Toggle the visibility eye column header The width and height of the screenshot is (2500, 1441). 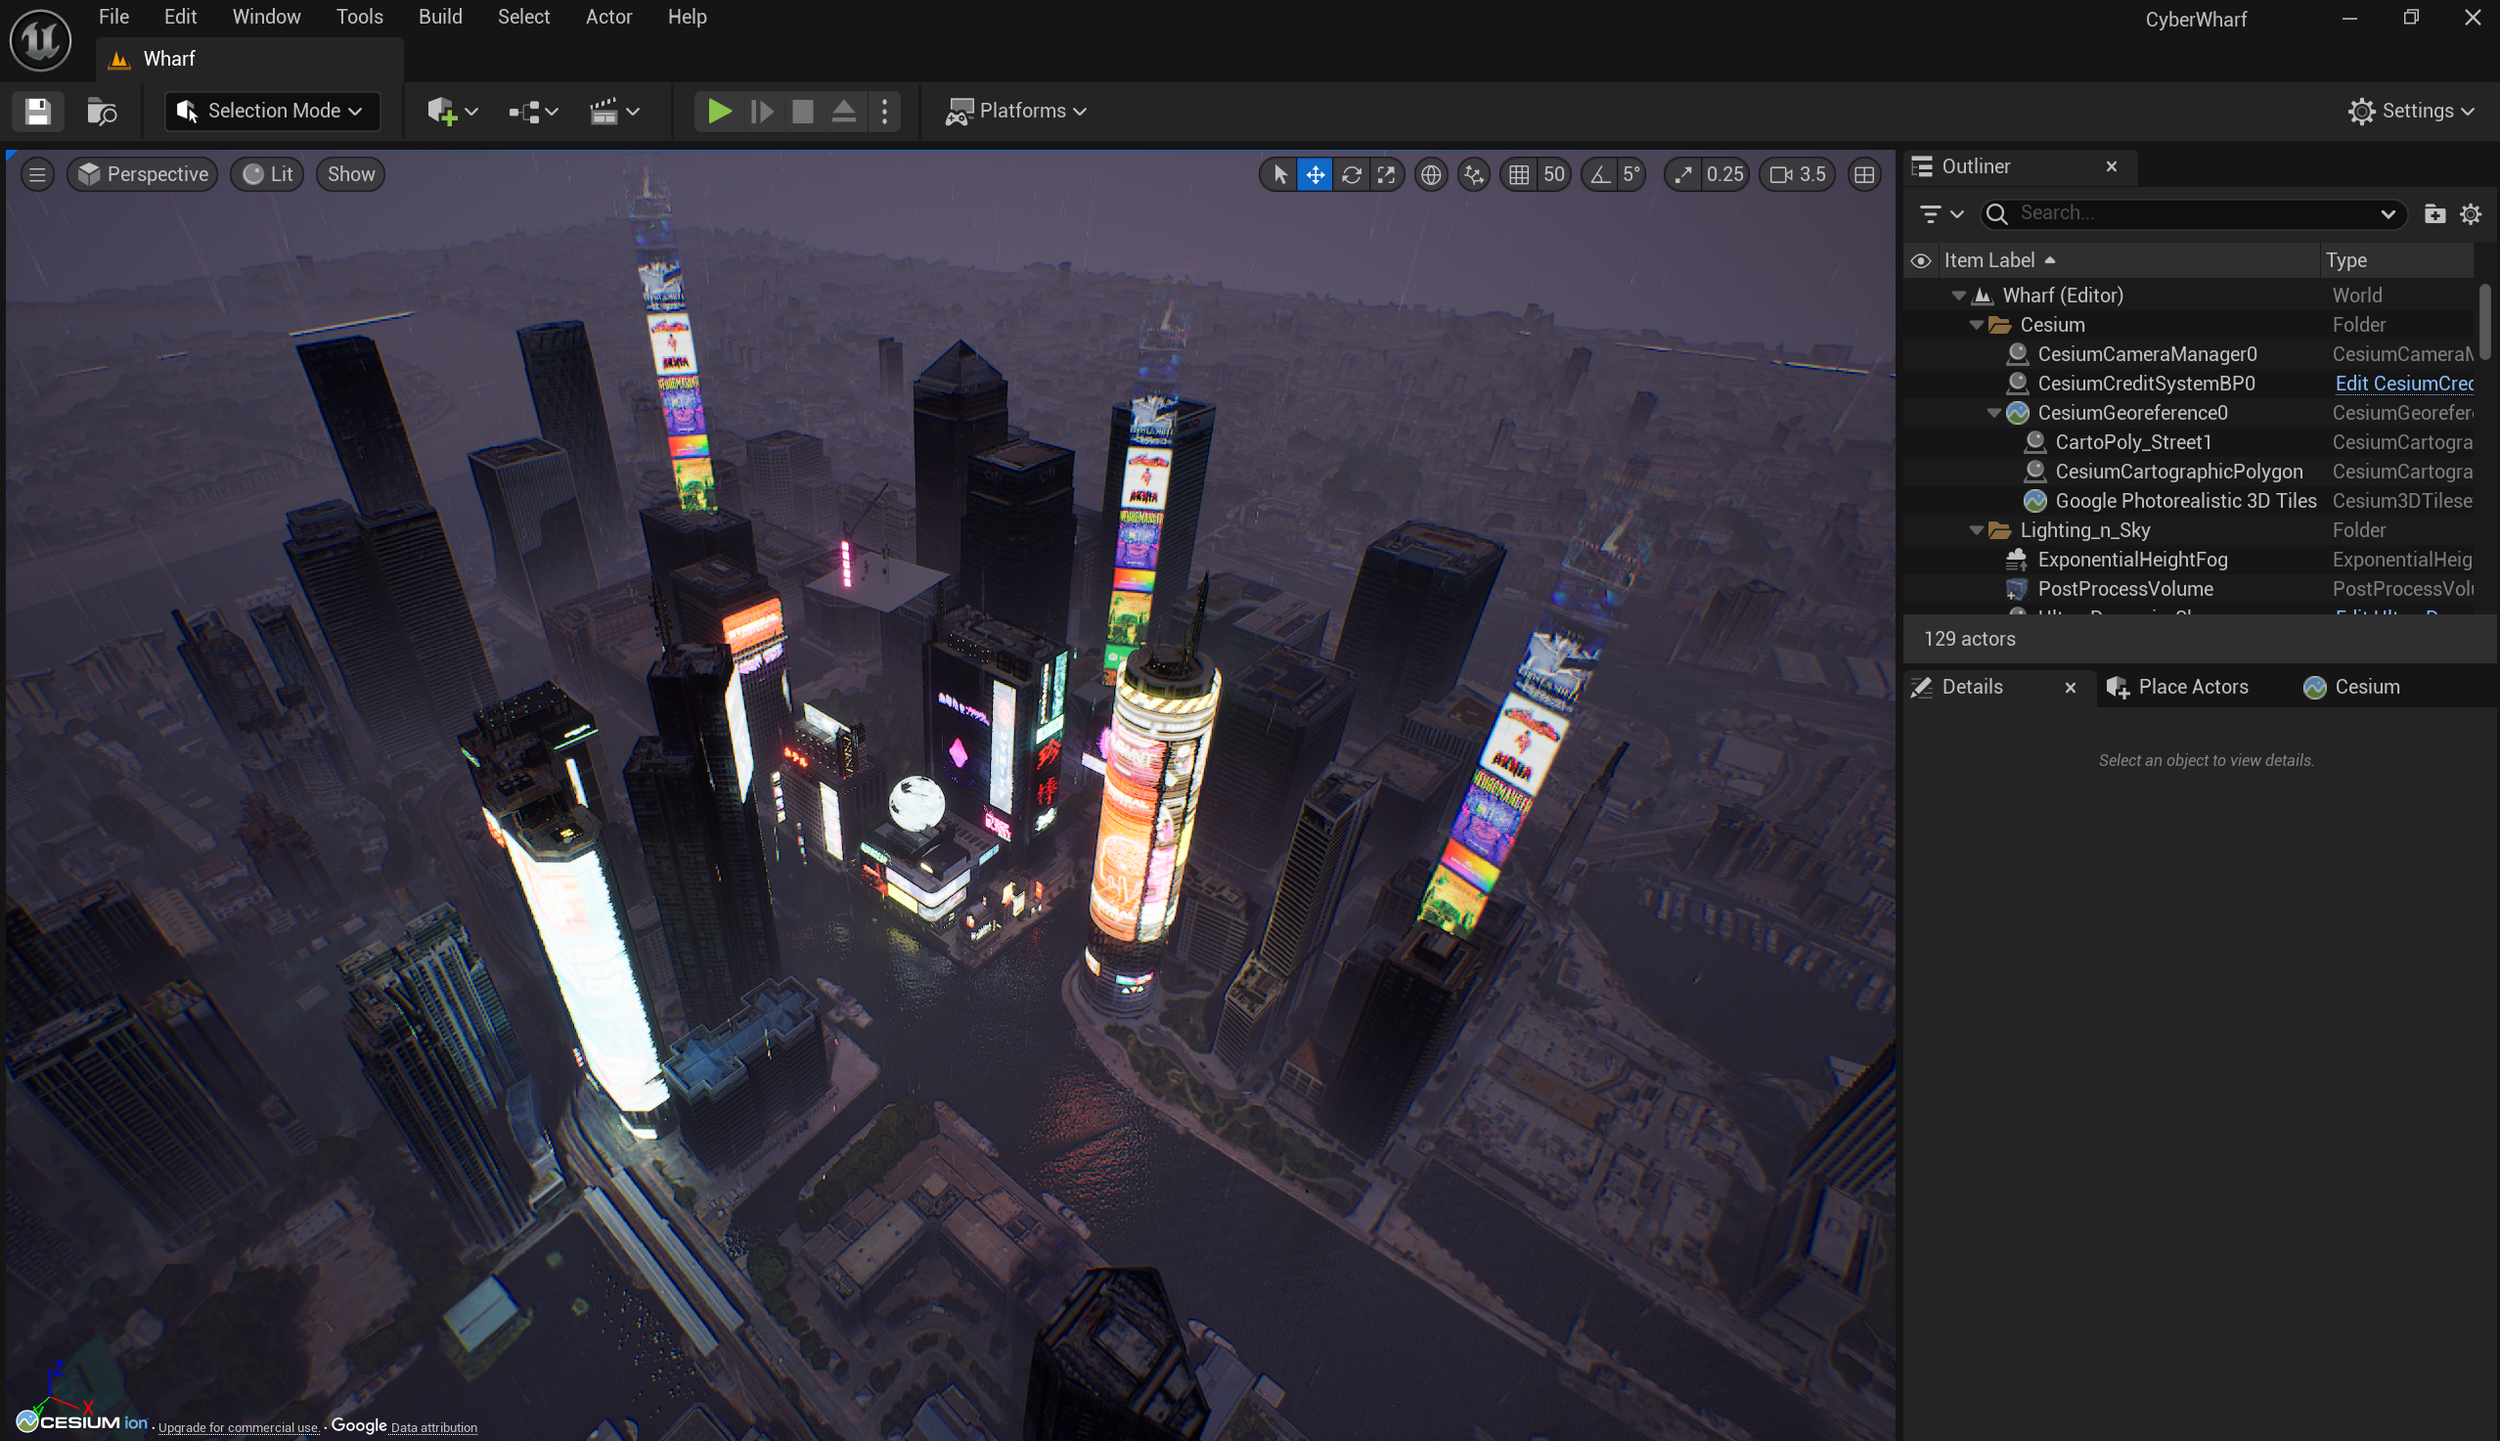1920,261
